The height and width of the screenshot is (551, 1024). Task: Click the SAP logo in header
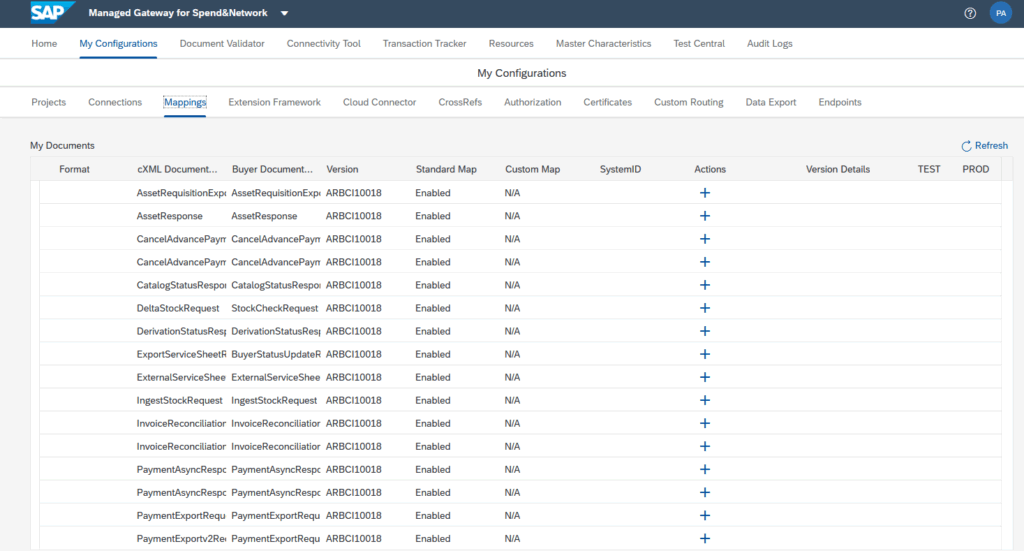pyautogui.click(x=49, y=13)
